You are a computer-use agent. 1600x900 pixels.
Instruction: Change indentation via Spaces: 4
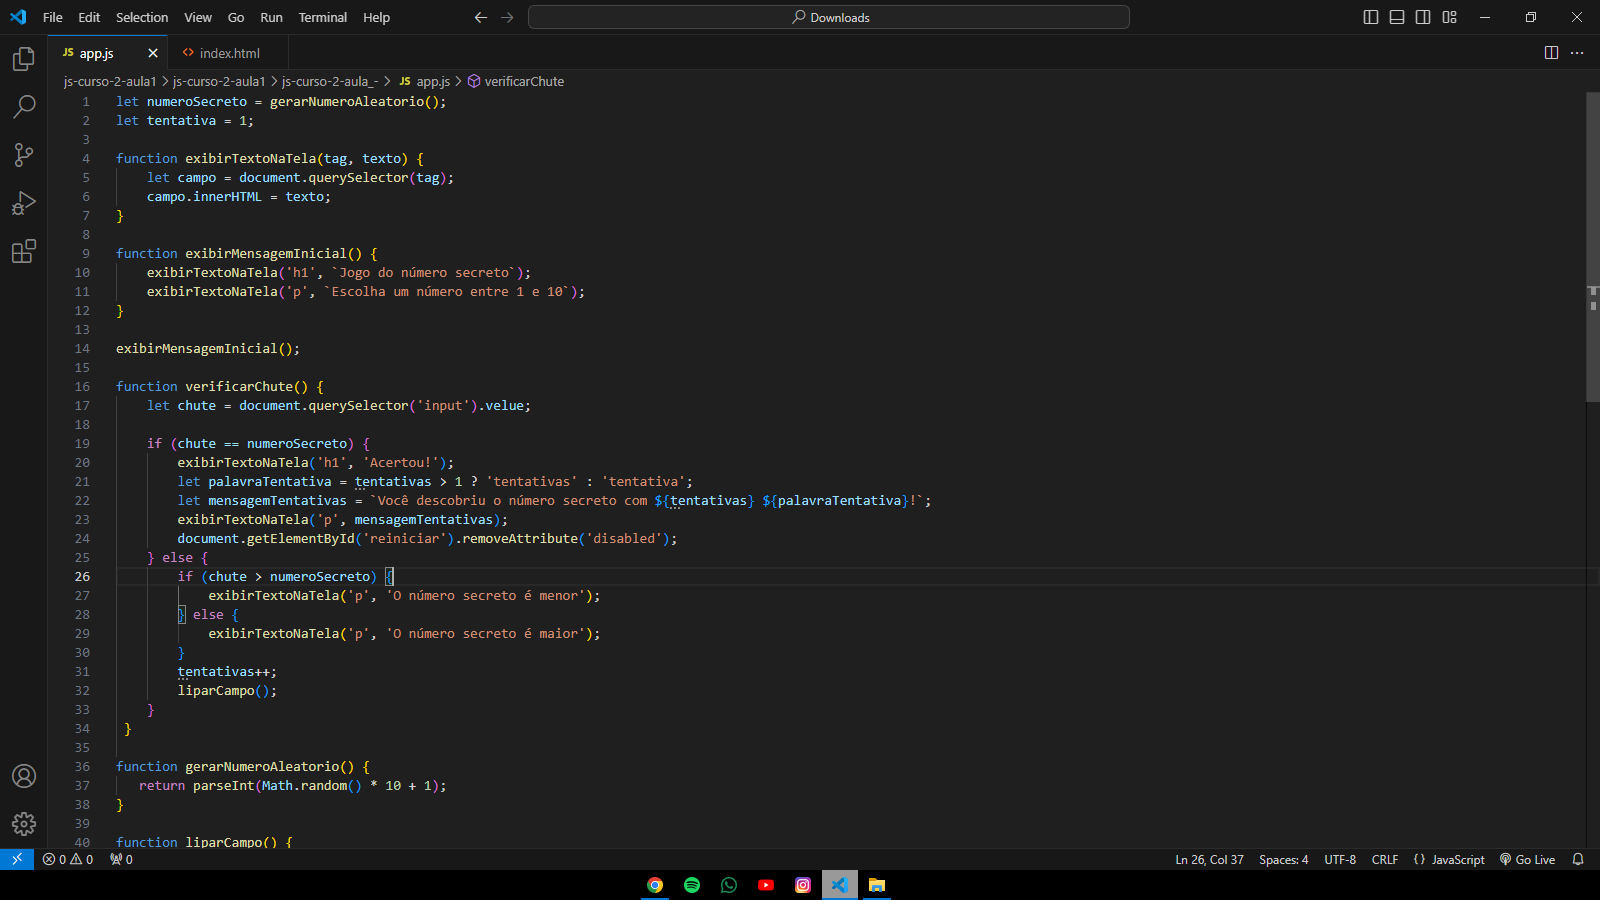pyautogui.click(x=1283, y=859)
